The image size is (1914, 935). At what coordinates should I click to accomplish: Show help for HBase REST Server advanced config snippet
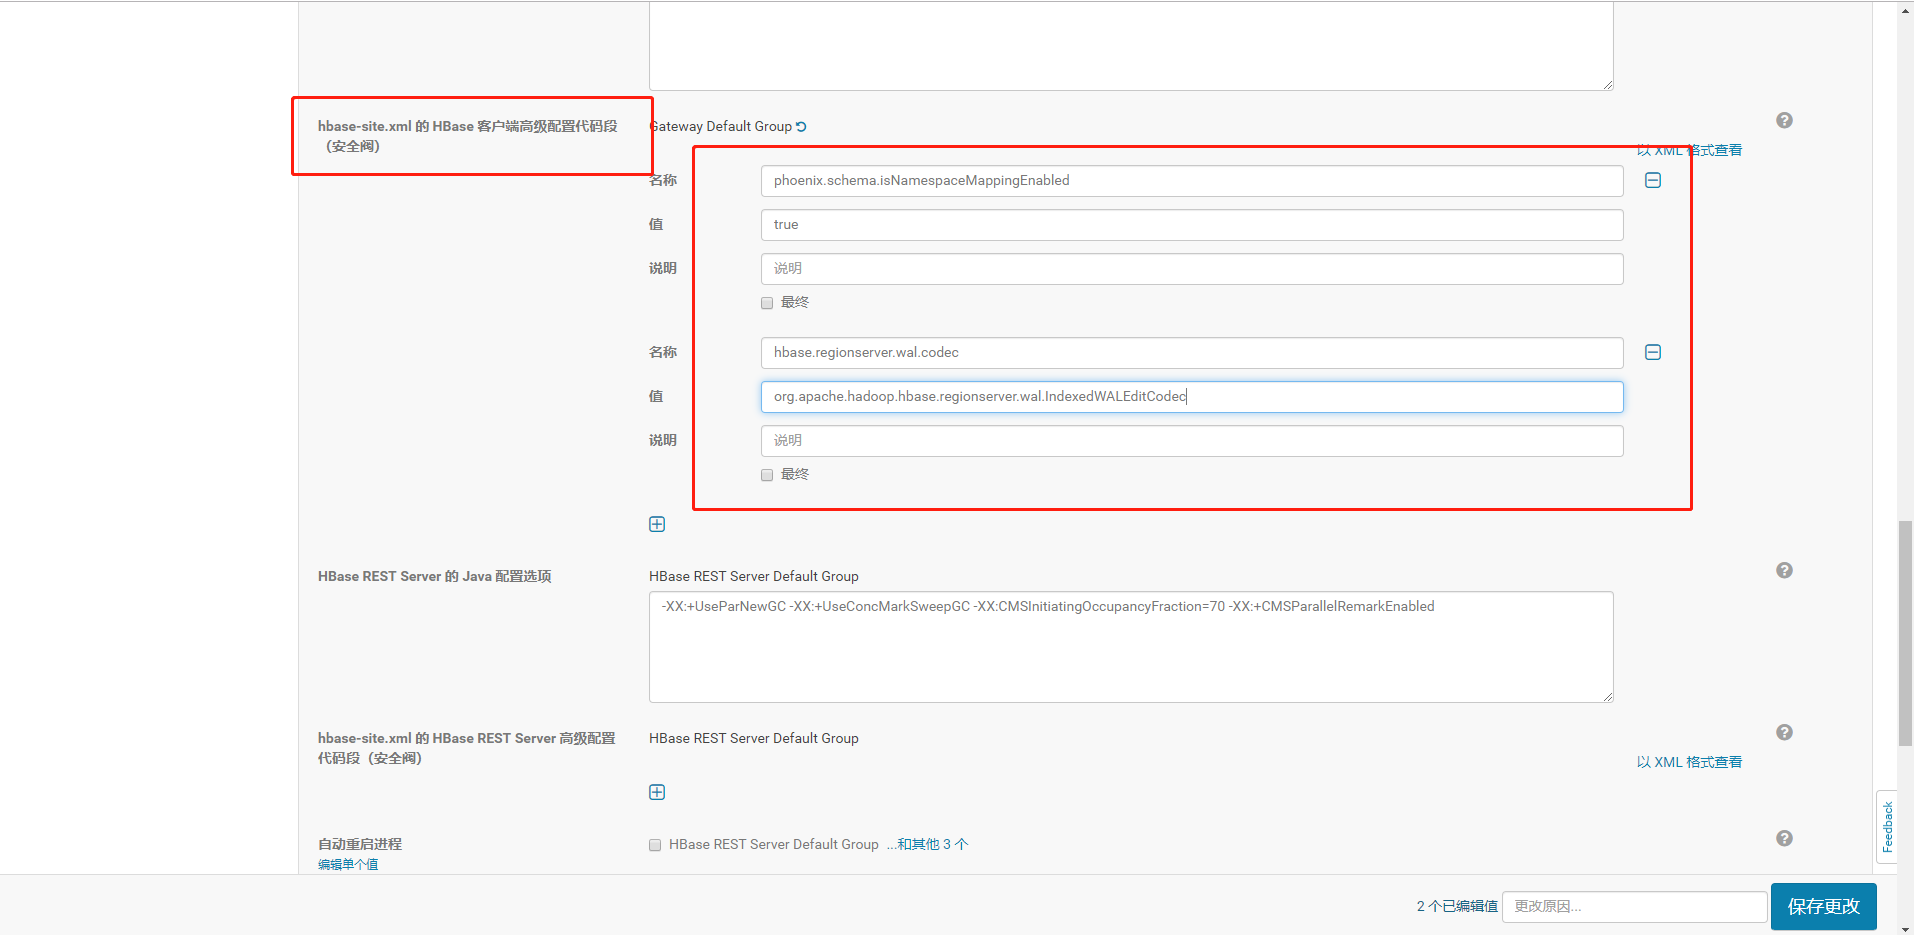click(1784, 732)
